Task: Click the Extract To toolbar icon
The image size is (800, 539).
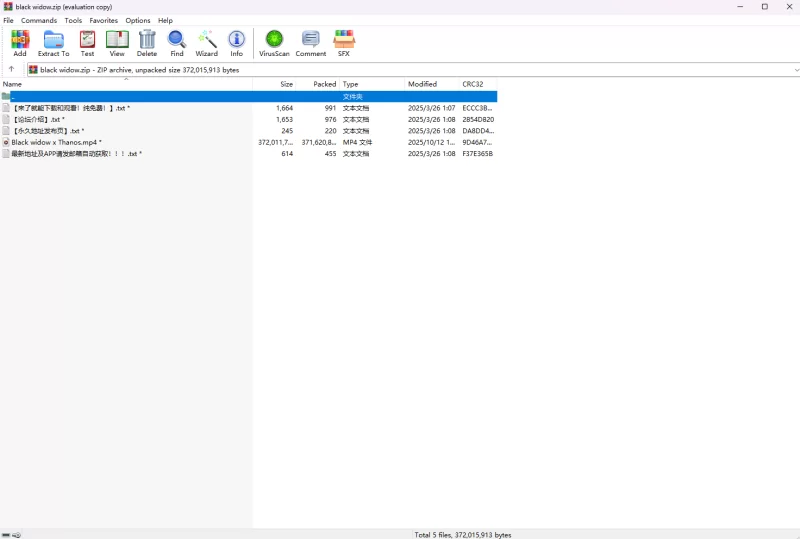Action: click(53, 42)
